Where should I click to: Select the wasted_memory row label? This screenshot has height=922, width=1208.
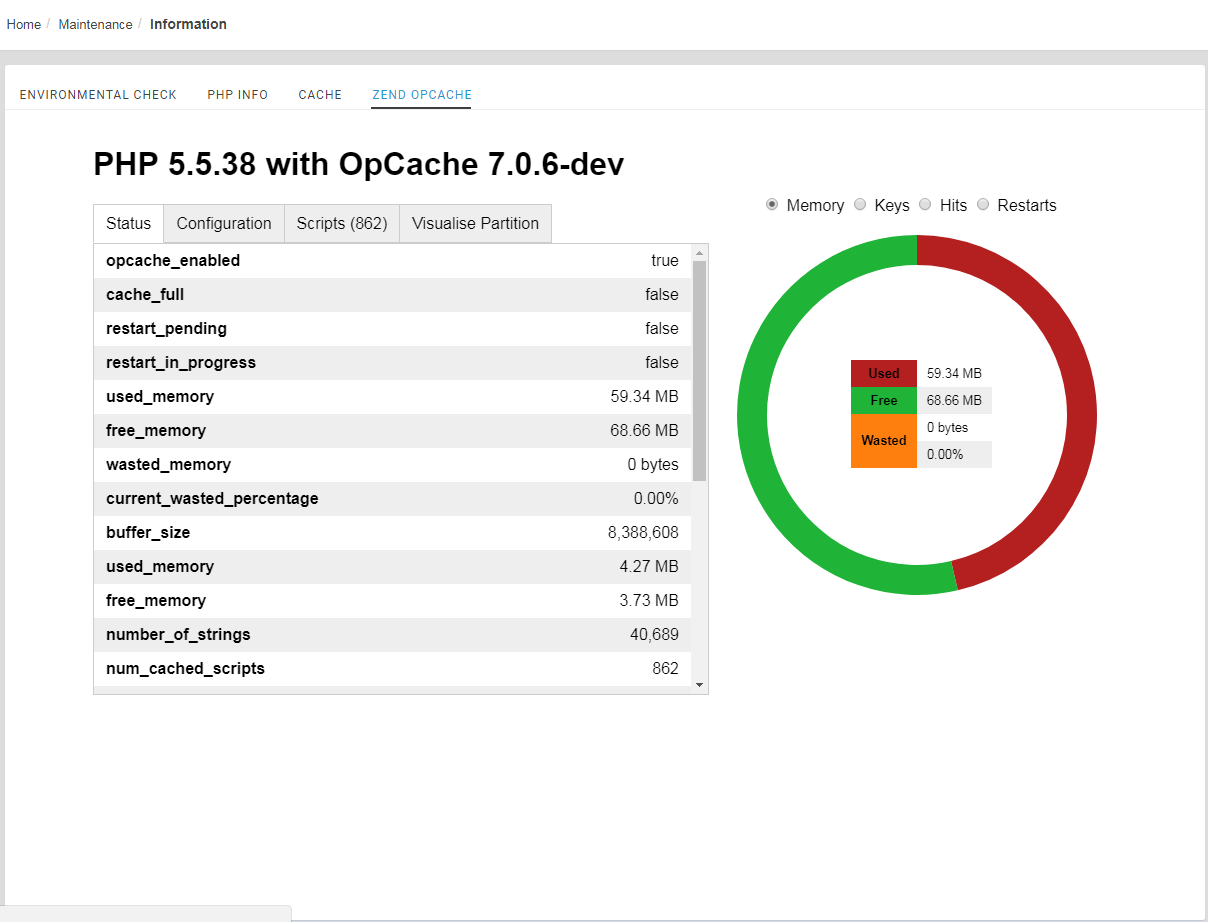[168, 465]
